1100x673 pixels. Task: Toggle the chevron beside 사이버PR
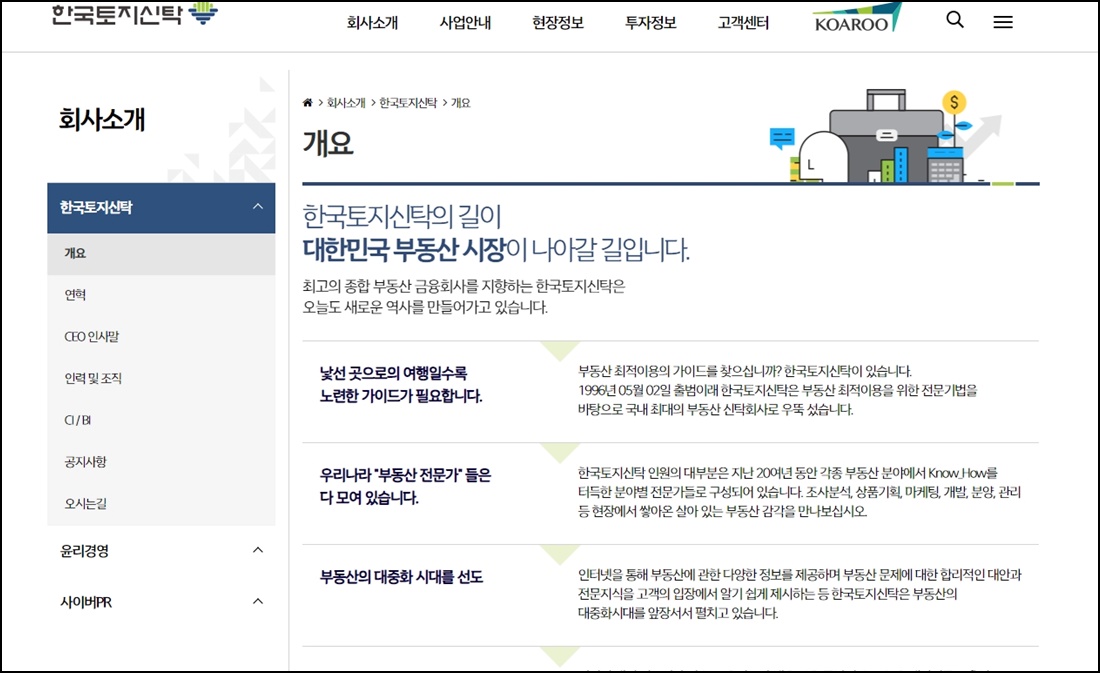click(x=258, y=601)
